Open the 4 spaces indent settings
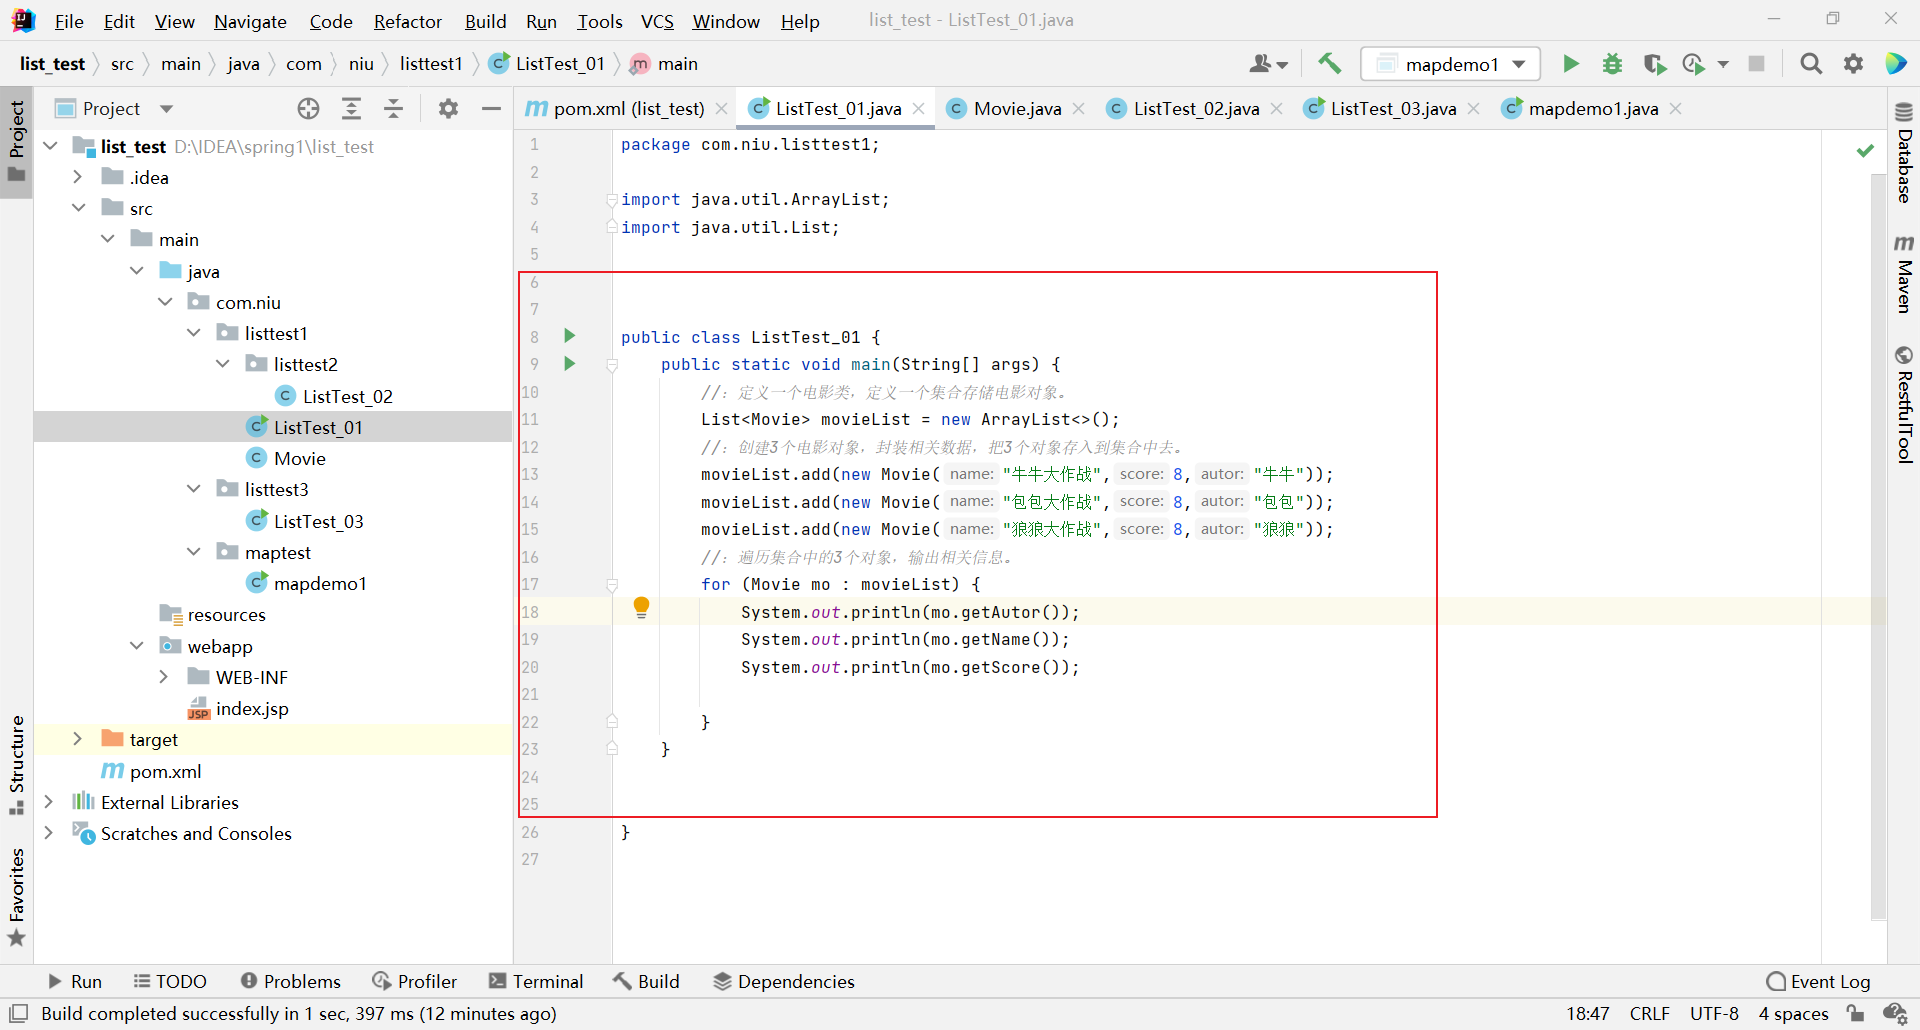The width and height of the screenshot is (1920, 1030). 1794,1013
